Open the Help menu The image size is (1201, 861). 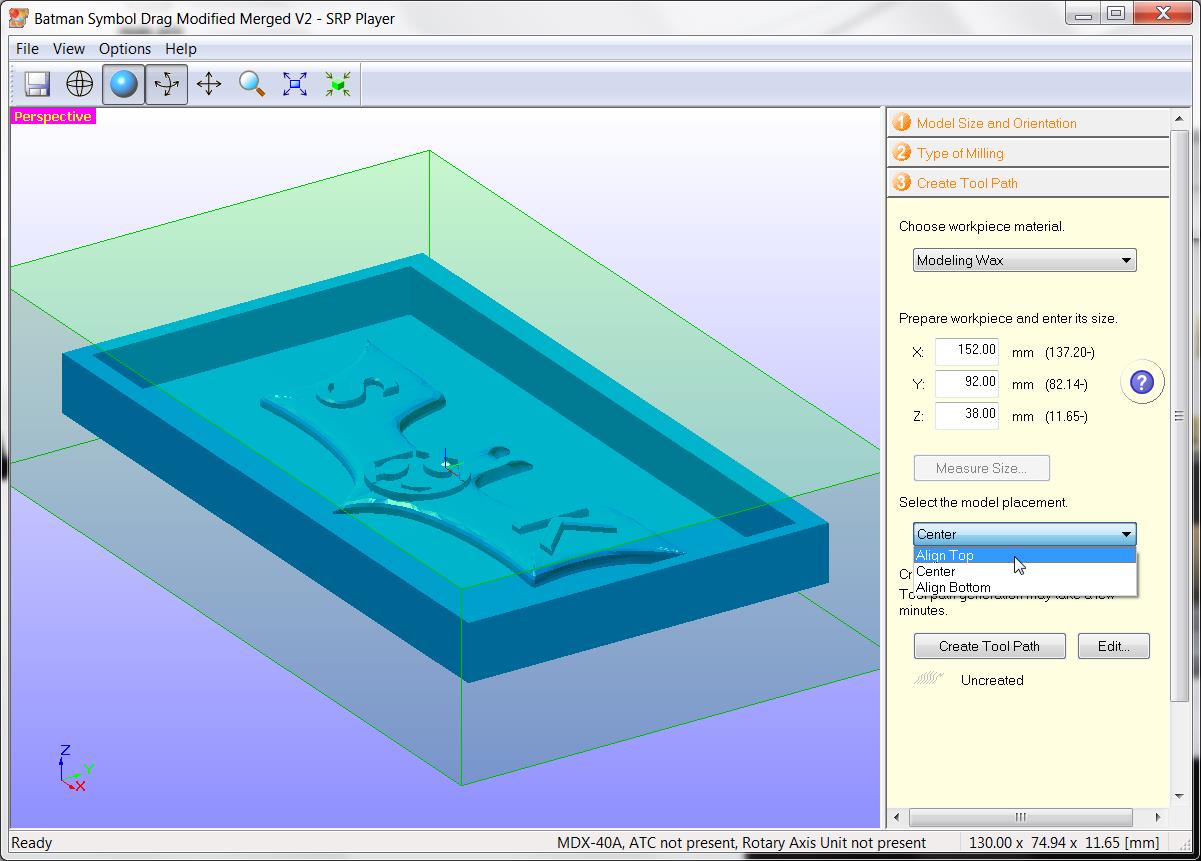click(x=181, y=48)
